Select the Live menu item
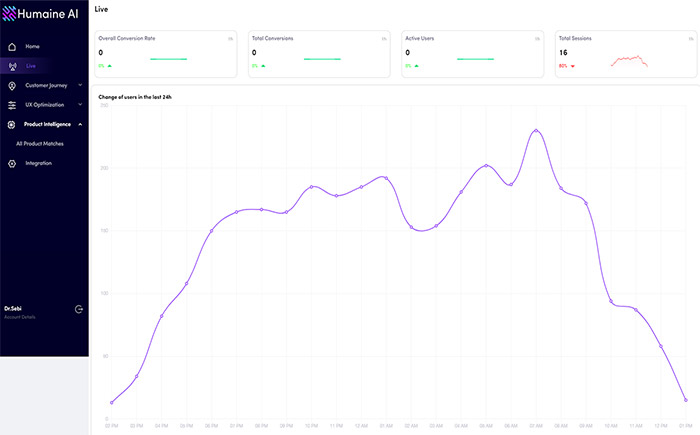Viewport: 700px width, 435px height. [31, 66]
